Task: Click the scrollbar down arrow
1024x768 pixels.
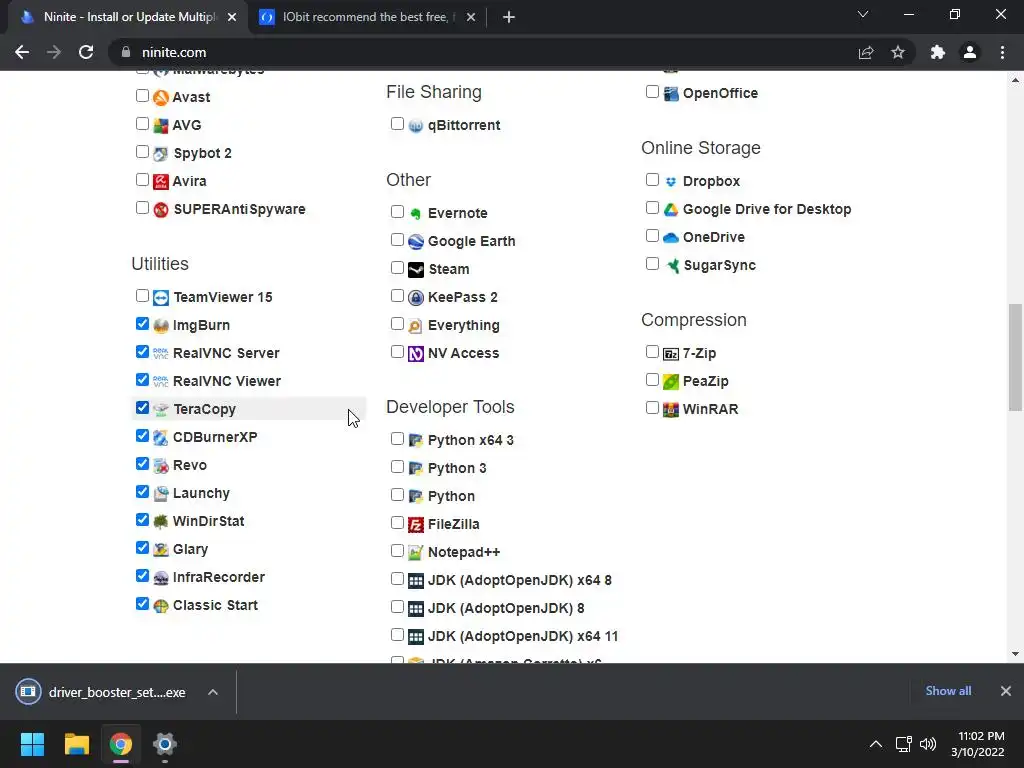Action: (x=1015, y=654)
